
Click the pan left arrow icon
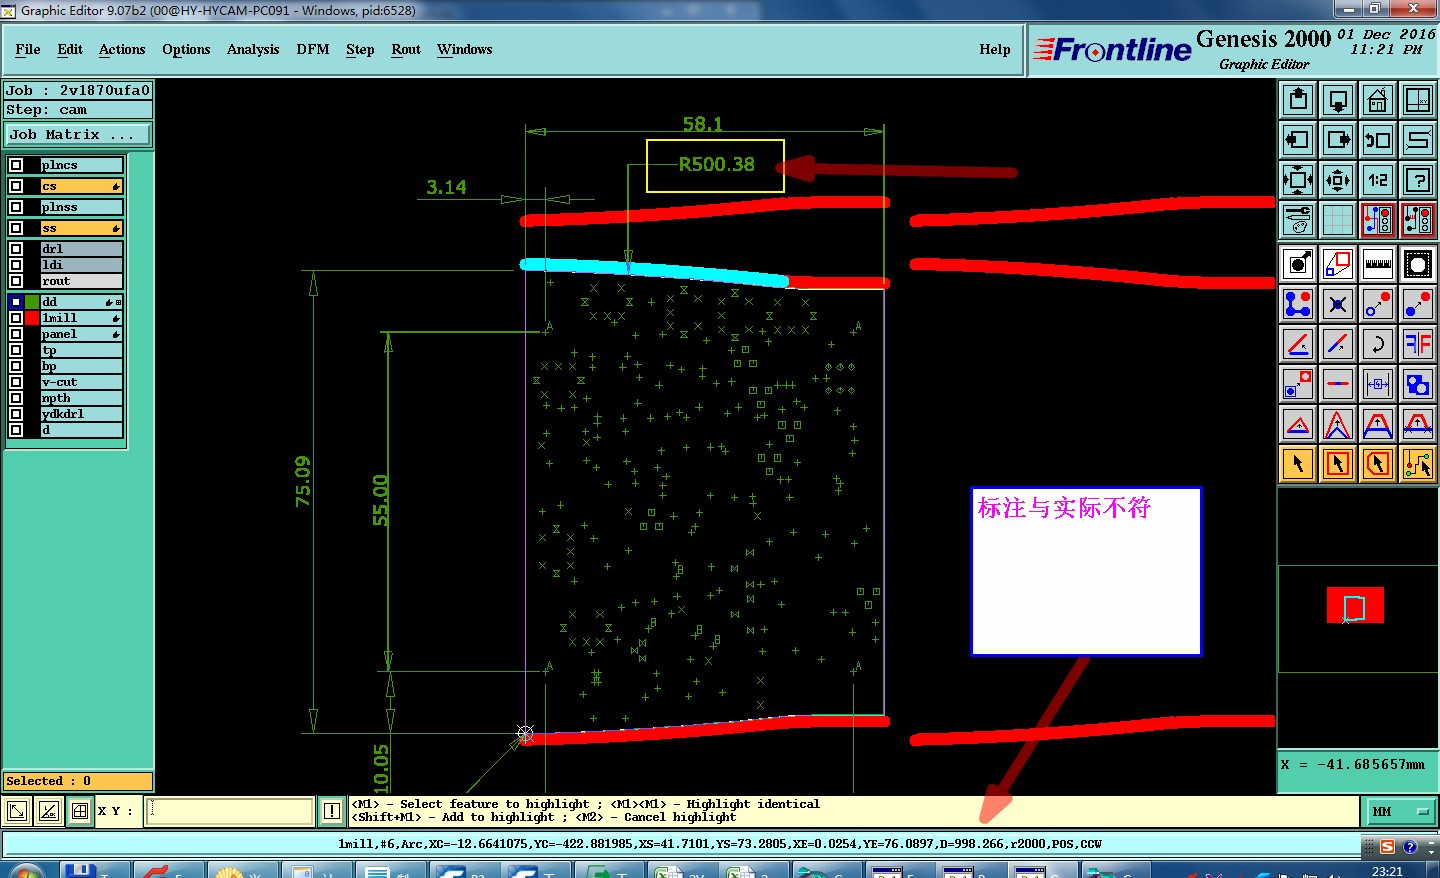tap(1298, 140)
